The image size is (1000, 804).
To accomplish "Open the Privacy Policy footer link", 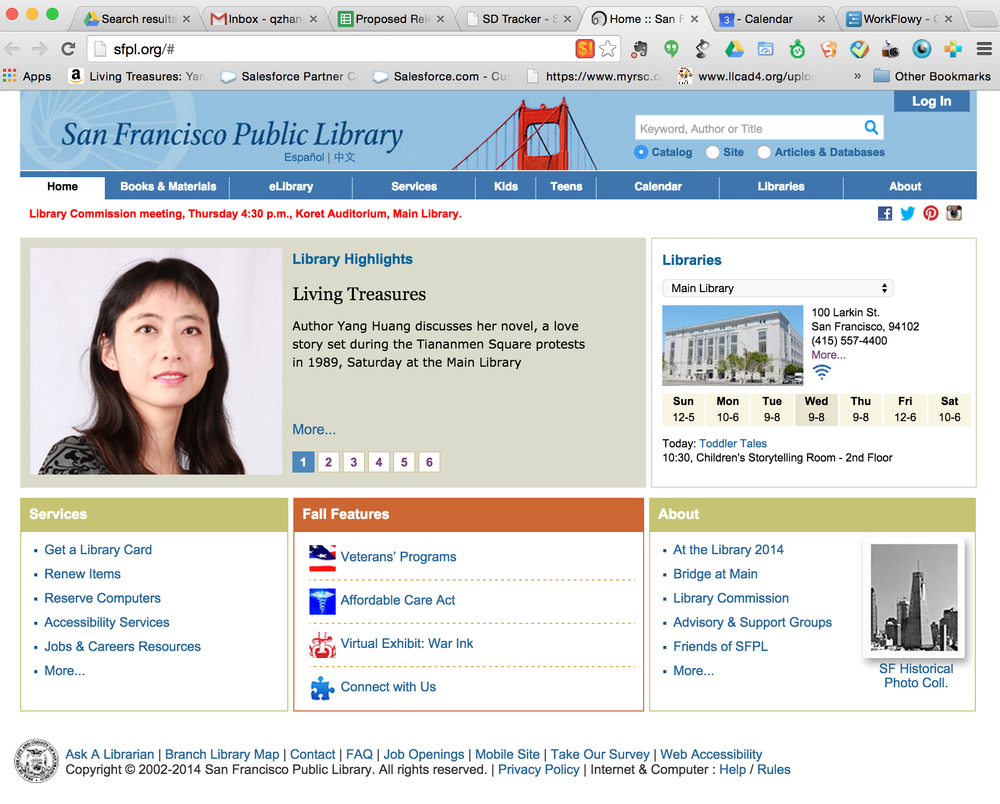I will coord(538,770).
